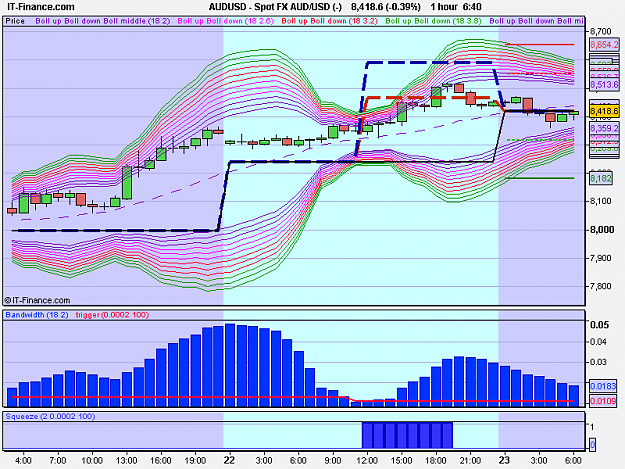The width and height of the screenshot is (625, 469).
Task: Open the Squeeze (2 0.0002 100) indicator label
Action: [x=50, y=416]
